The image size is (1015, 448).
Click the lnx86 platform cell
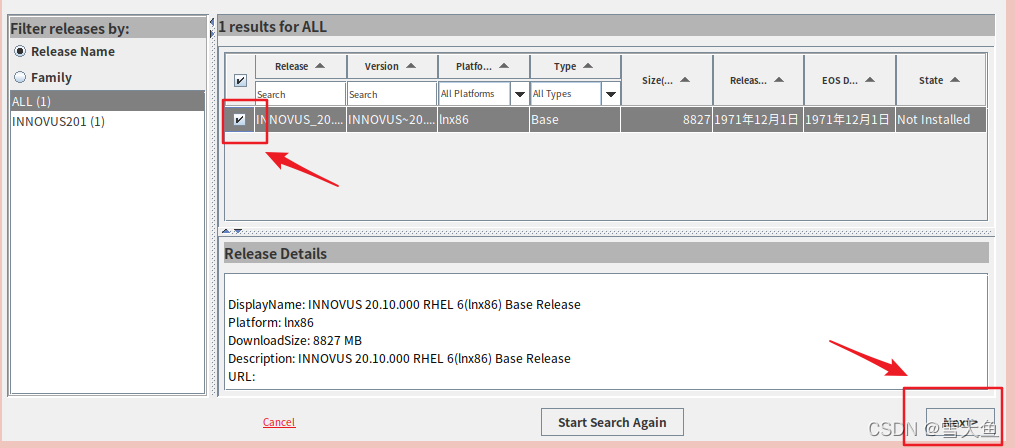coord(484,120)
